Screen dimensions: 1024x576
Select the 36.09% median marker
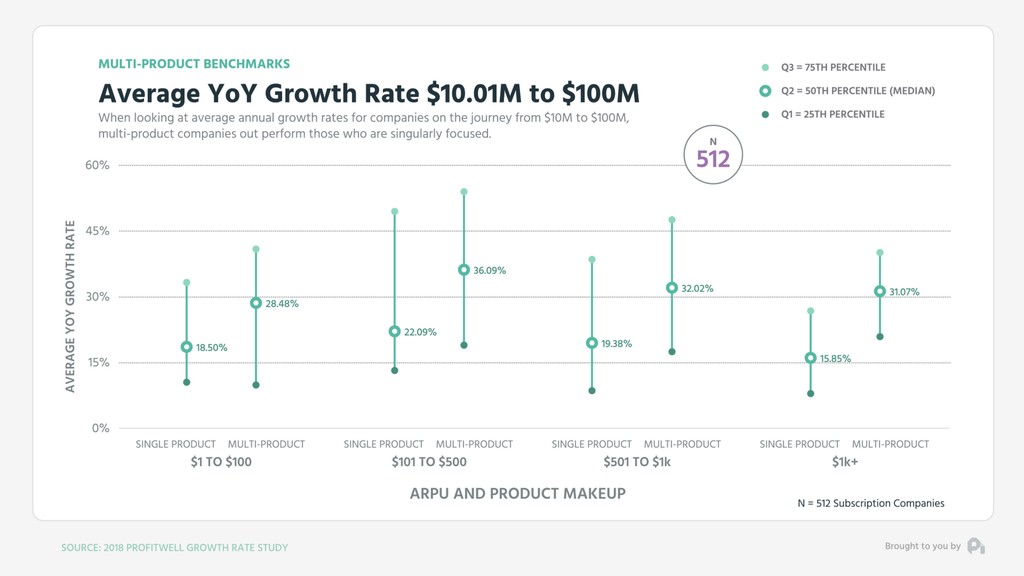[464, 270]
